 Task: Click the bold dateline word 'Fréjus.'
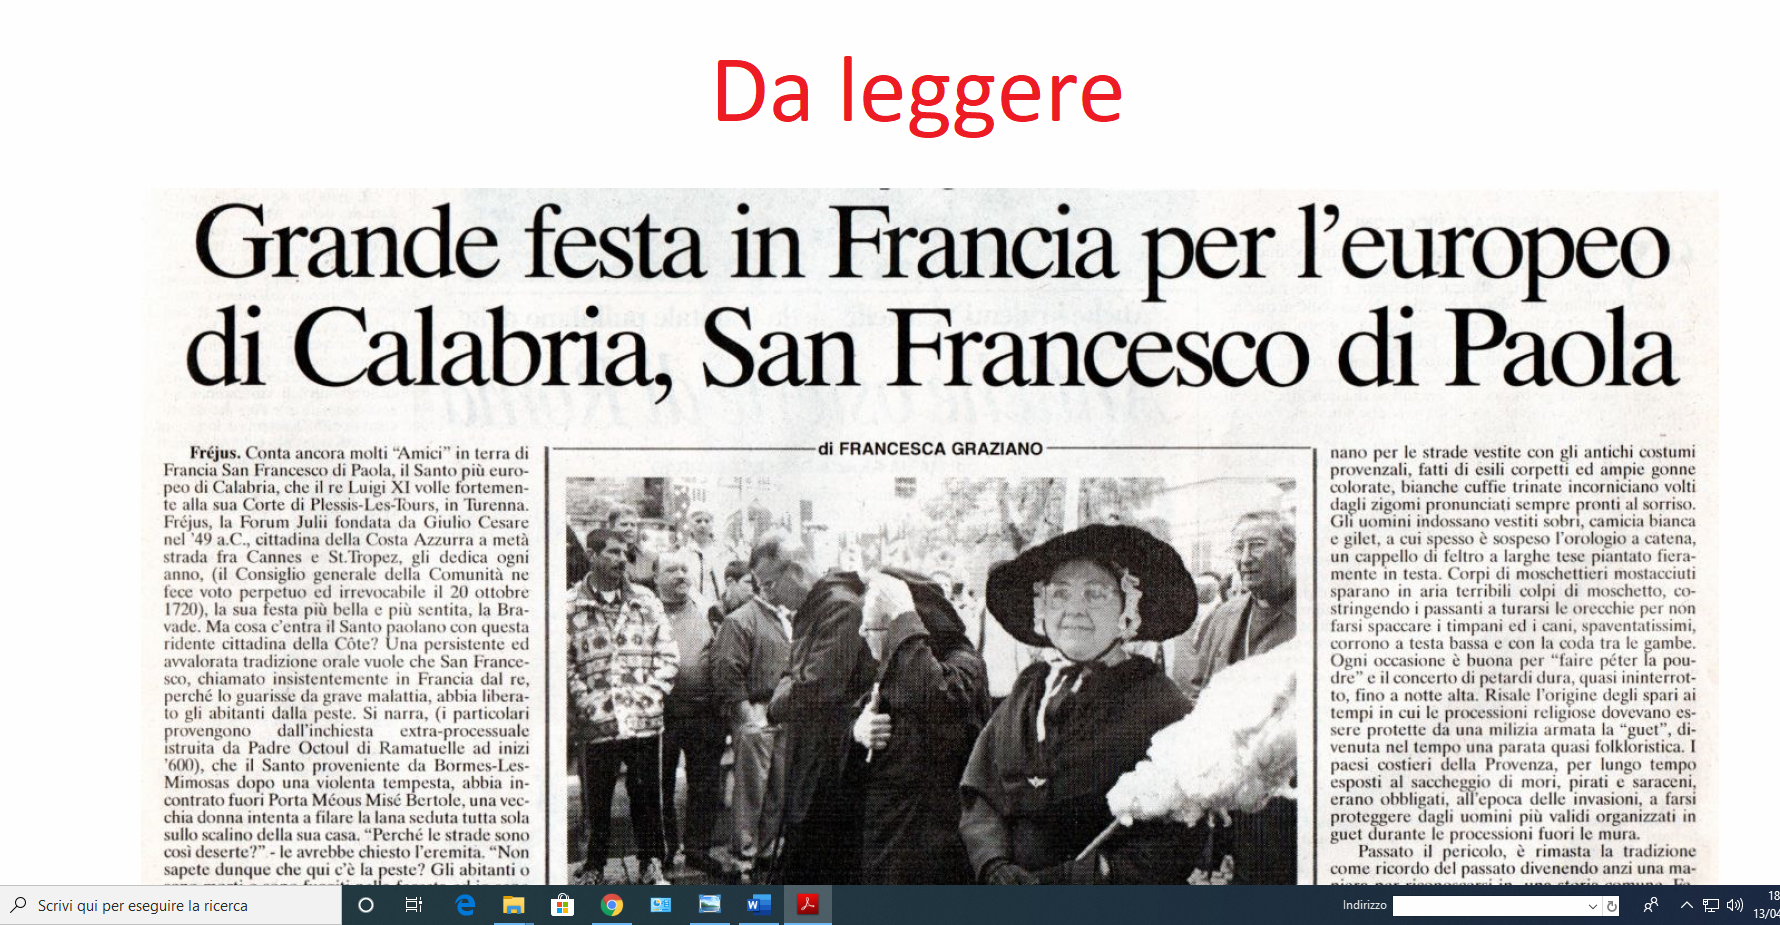coord(215,453)
